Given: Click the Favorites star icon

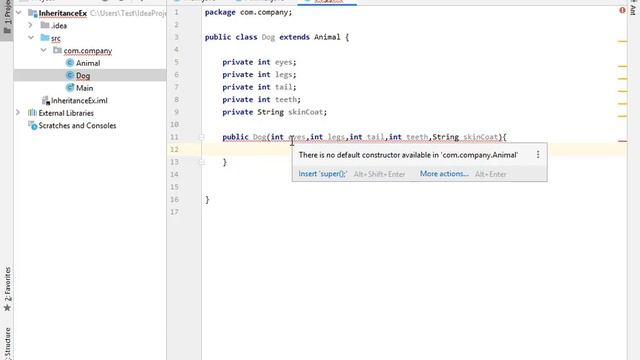Looking at the screenshot, I should tap(7, 308).
